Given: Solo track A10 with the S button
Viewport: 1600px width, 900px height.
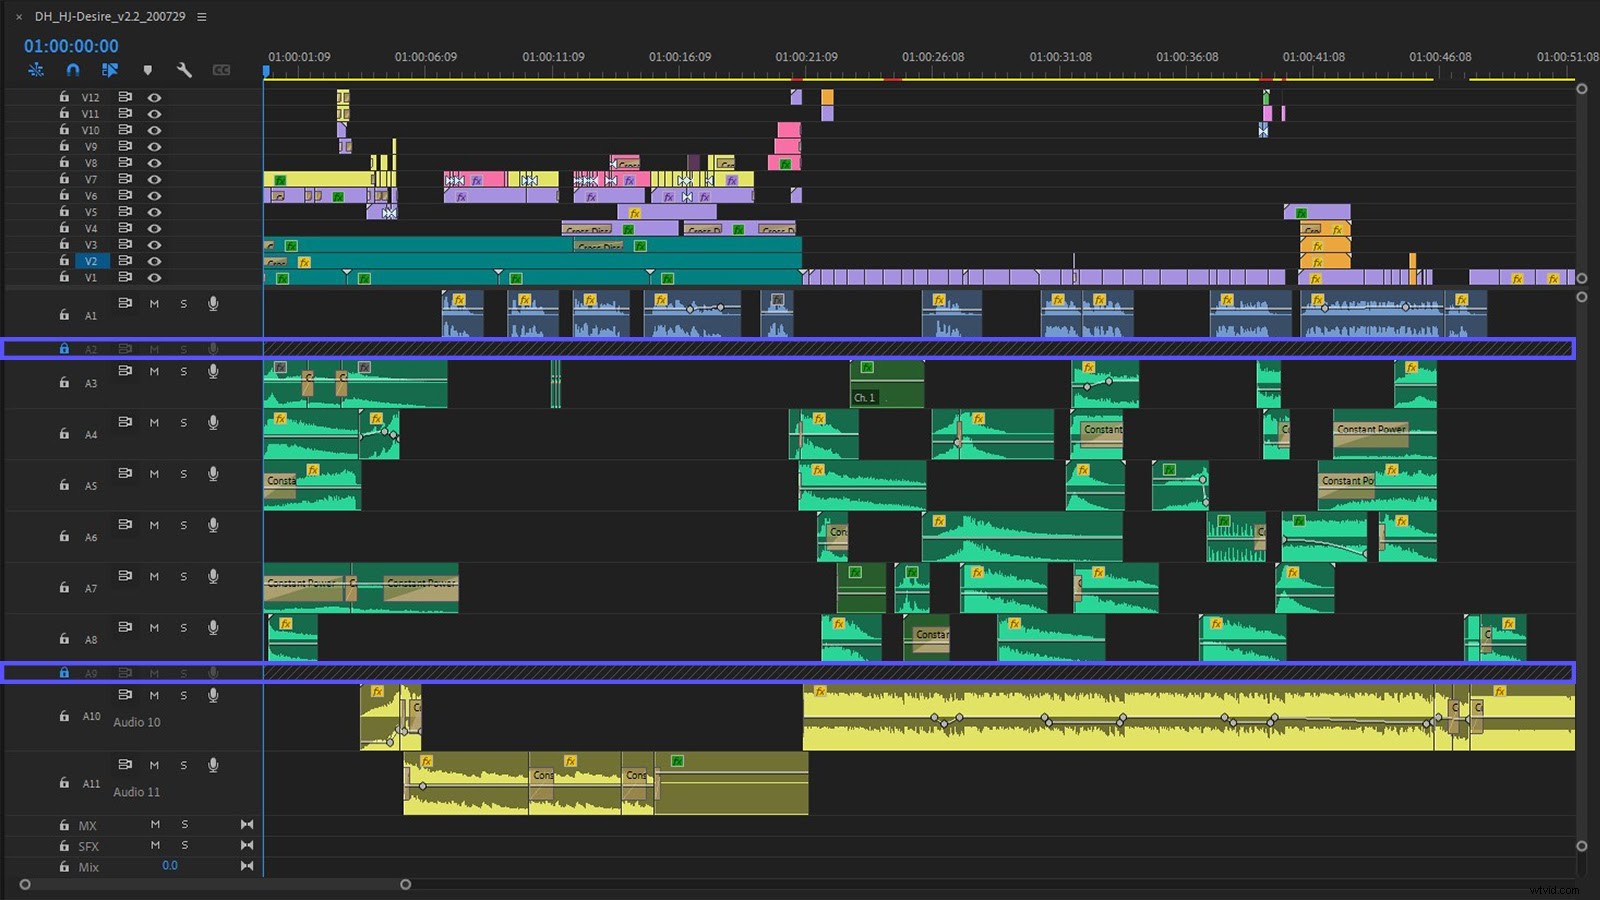Looking at the screenshot, I should point(184,695).
